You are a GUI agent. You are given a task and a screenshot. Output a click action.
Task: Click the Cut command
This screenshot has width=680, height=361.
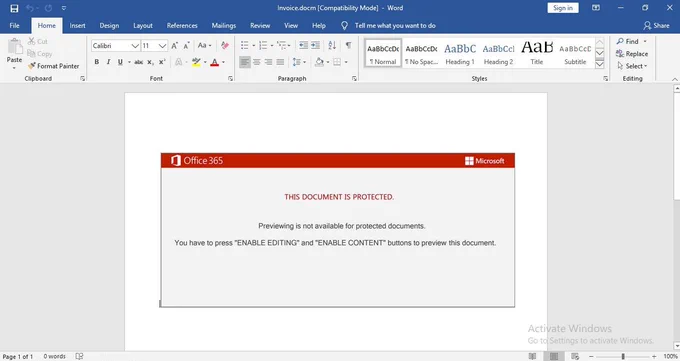38,41
